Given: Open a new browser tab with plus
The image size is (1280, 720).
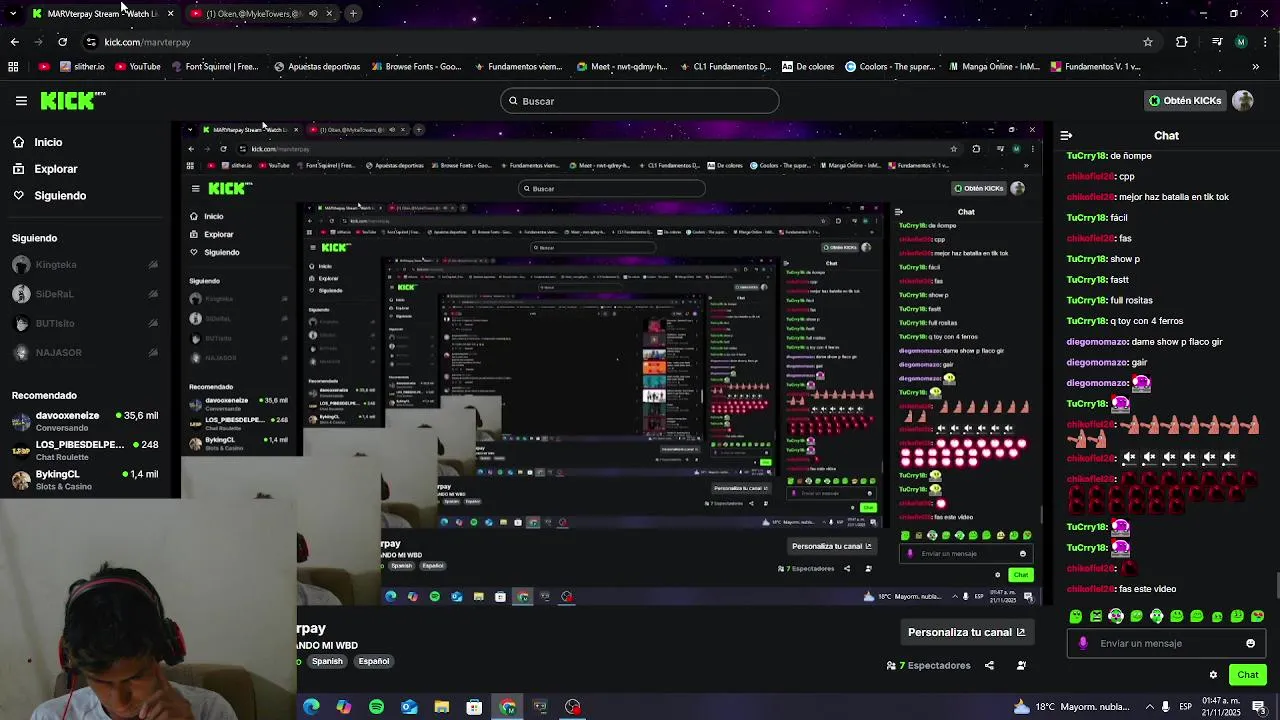Looking at the screenshot, I should [x=353, y=13].
